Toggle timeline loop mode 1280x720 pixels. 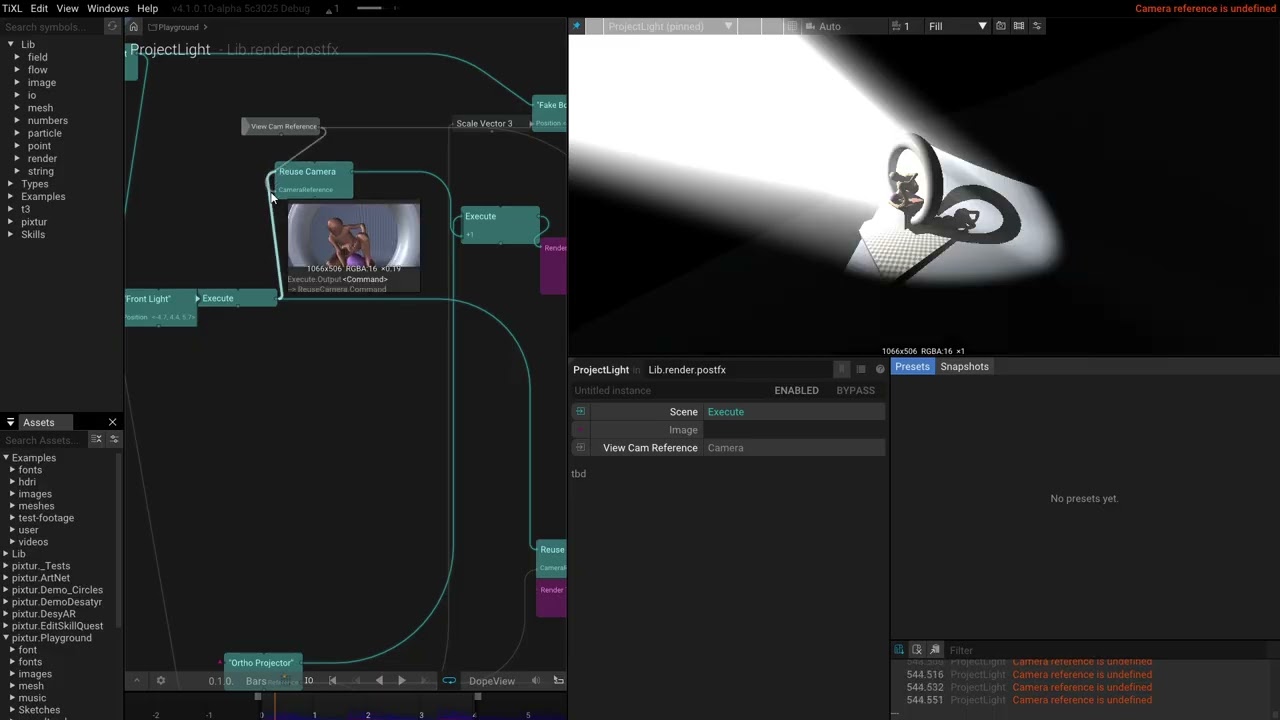[x=449, y=680]
